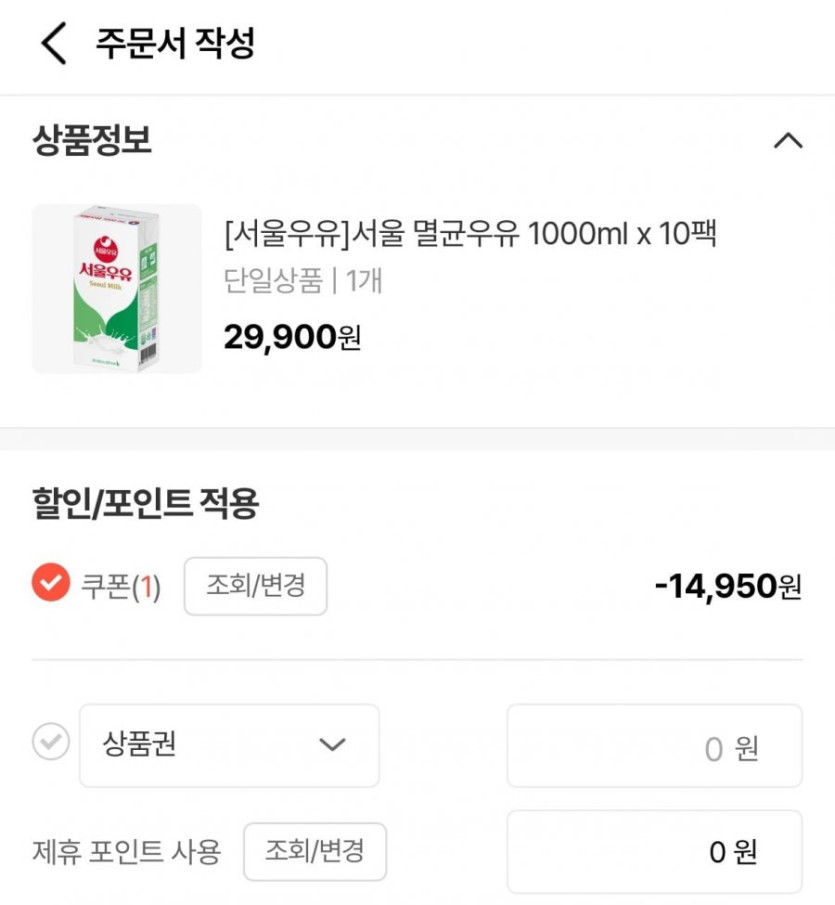Tap the 29,900원 product price
Screen dimensions: 835x905
click(x=292, y=337)
